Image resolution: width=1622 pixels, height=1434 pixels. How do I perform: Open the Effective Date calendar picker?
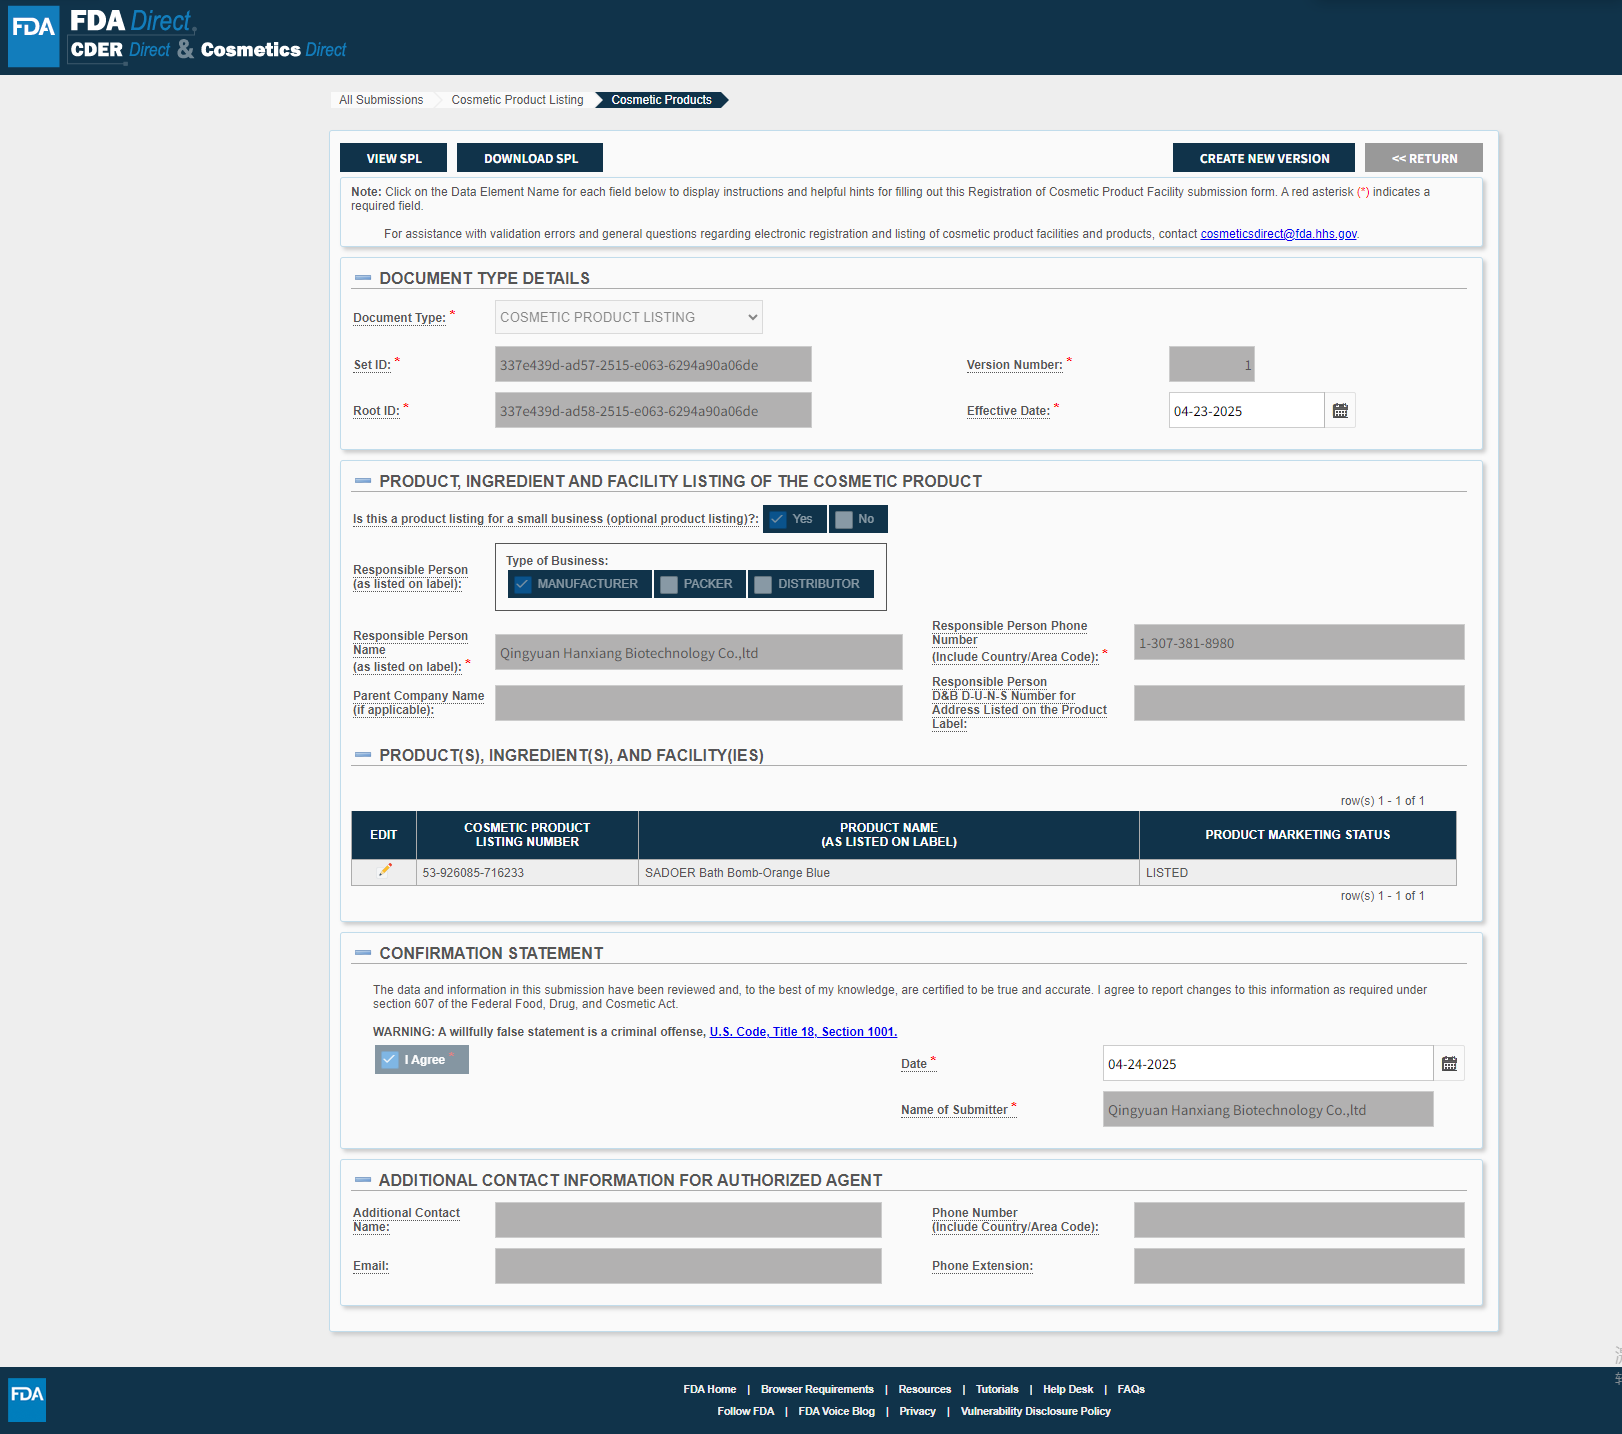(x=1340, y=411)
